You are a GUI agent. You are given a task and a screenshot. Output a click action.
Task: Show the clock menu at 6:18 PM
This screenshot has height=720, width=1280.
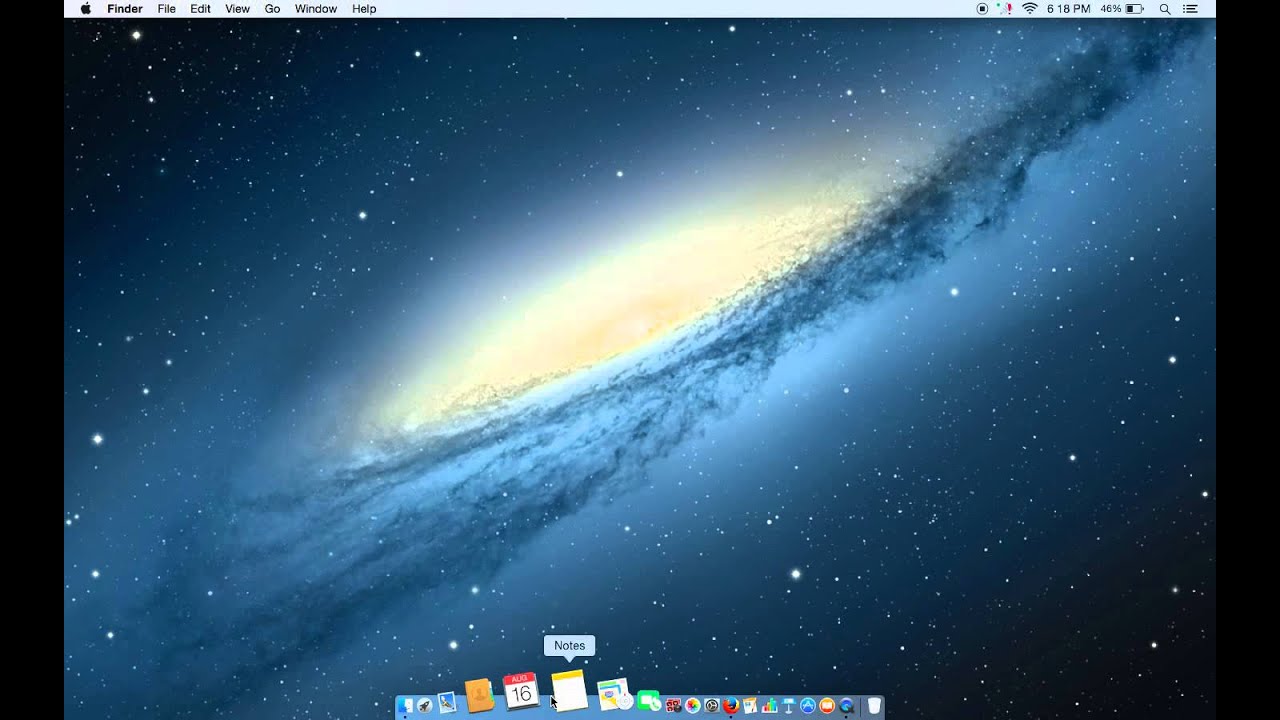coord(1068,9)
